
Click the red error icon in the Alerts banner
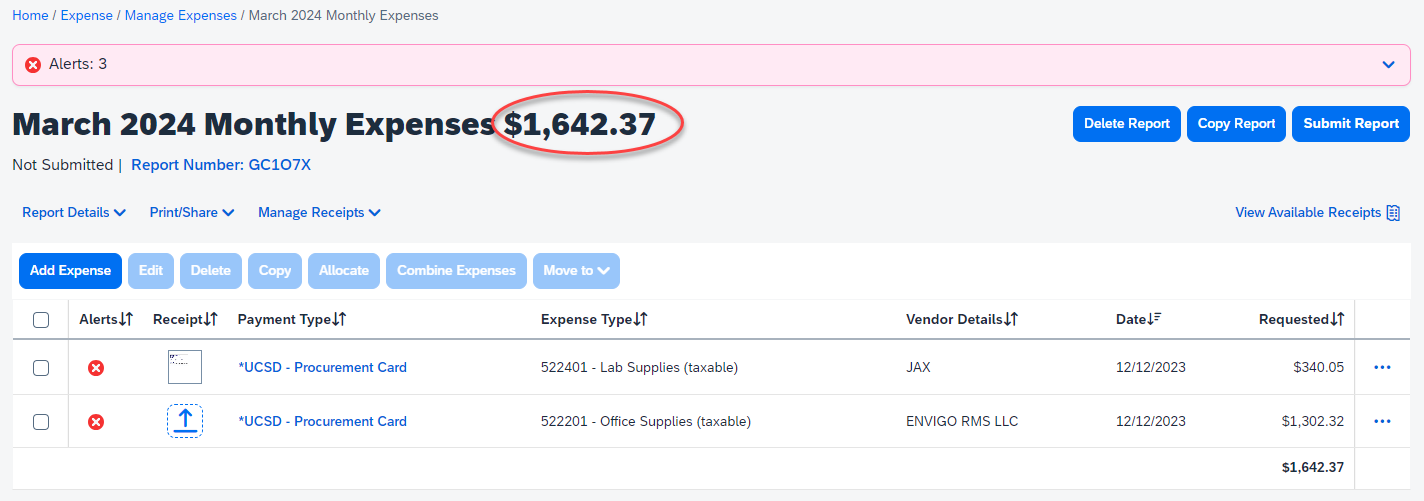(33, 65)
